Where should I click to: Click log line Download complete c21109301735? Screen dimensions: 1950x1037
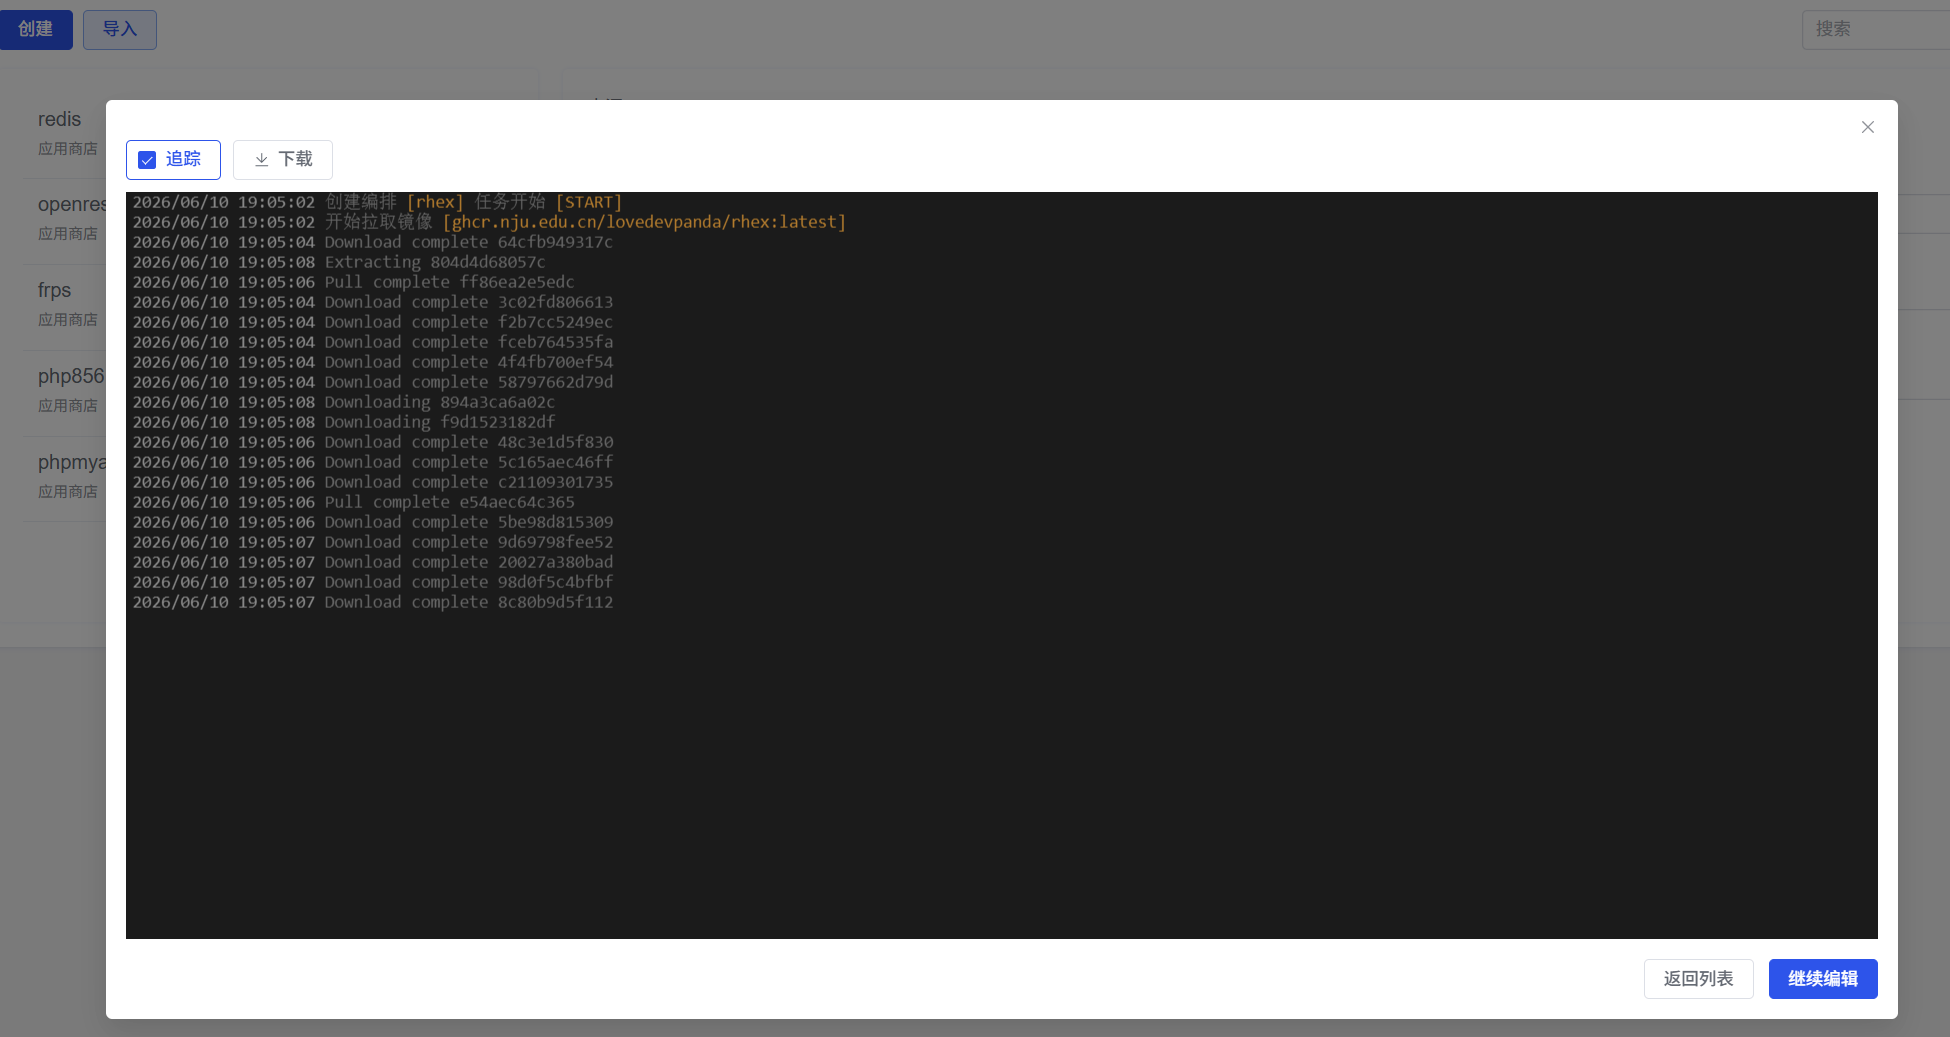coord(373,482)
